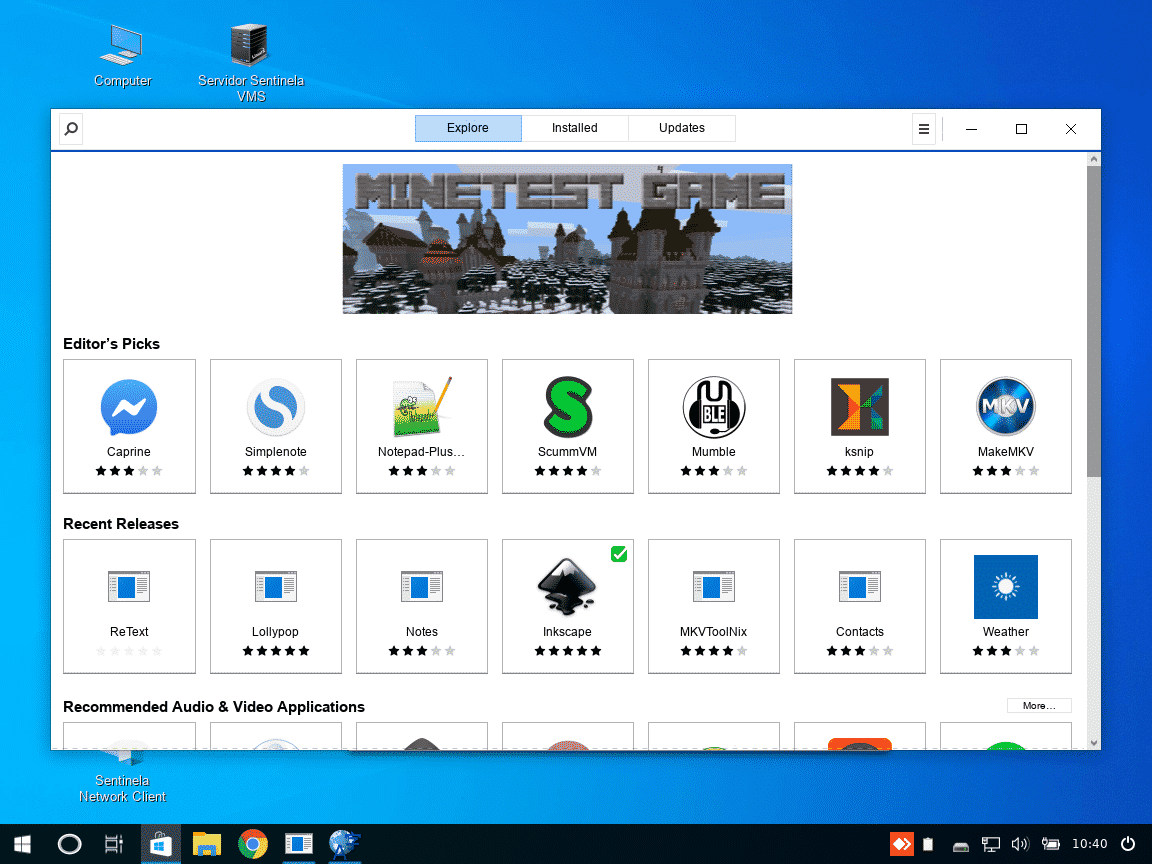Open the ksnip screenshot tool

(x=859, y=426)
